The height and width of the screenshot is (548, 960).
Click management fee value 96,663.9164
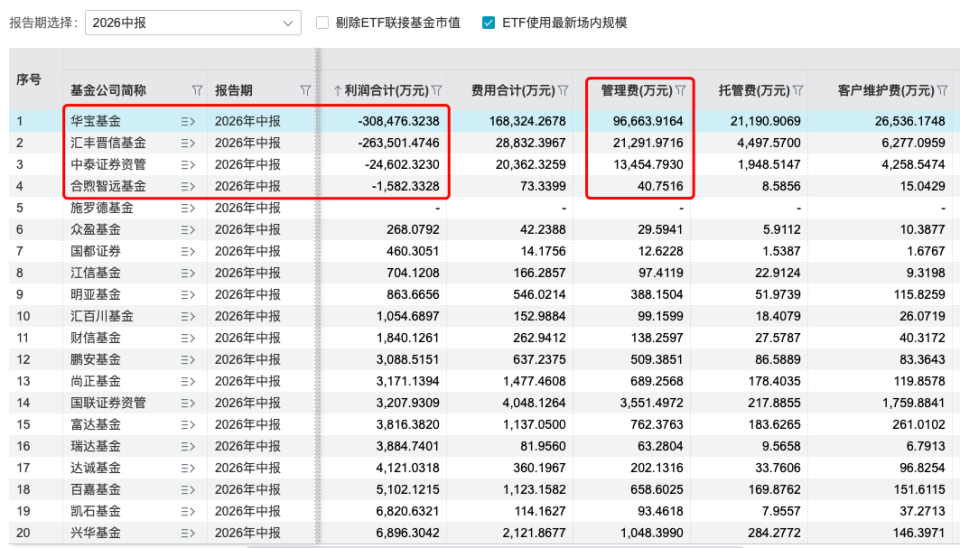648,121
